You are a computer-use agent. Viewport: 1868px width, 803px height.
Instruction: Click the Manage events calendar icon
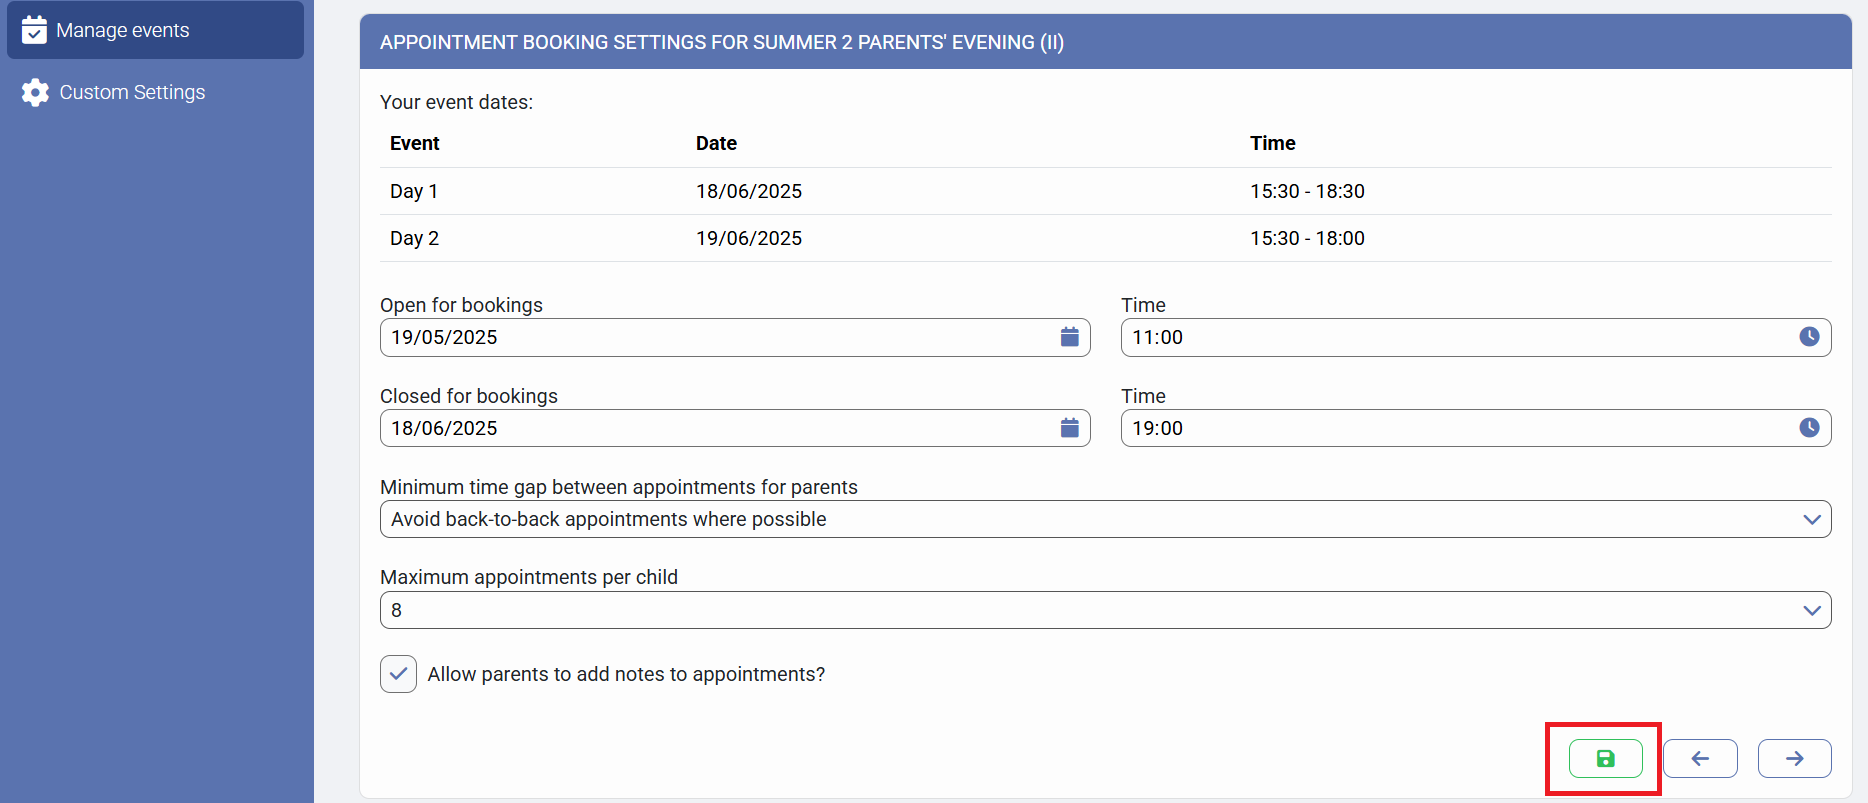click(34, 30)
